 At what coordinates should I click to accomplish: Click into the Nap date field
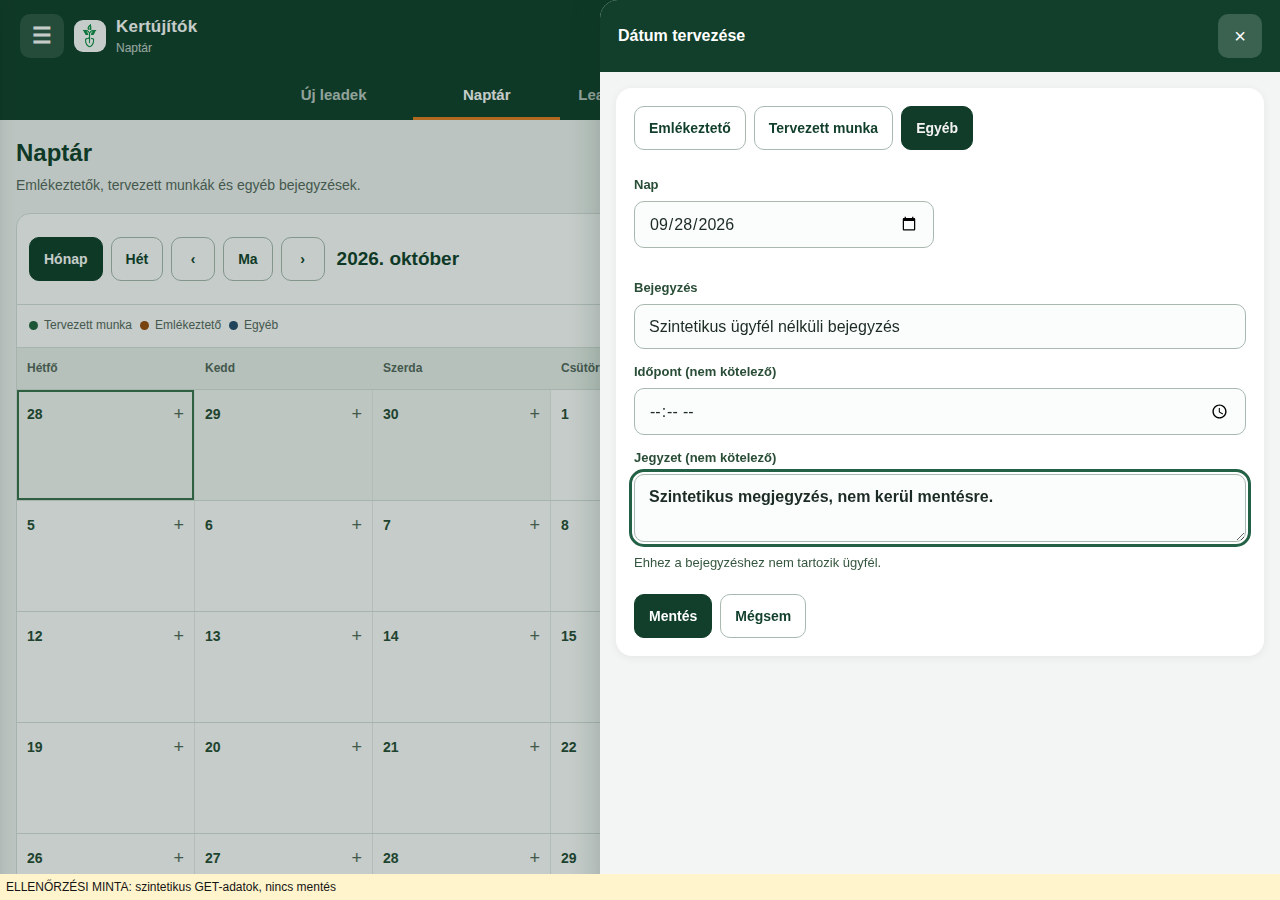(784, 224)
